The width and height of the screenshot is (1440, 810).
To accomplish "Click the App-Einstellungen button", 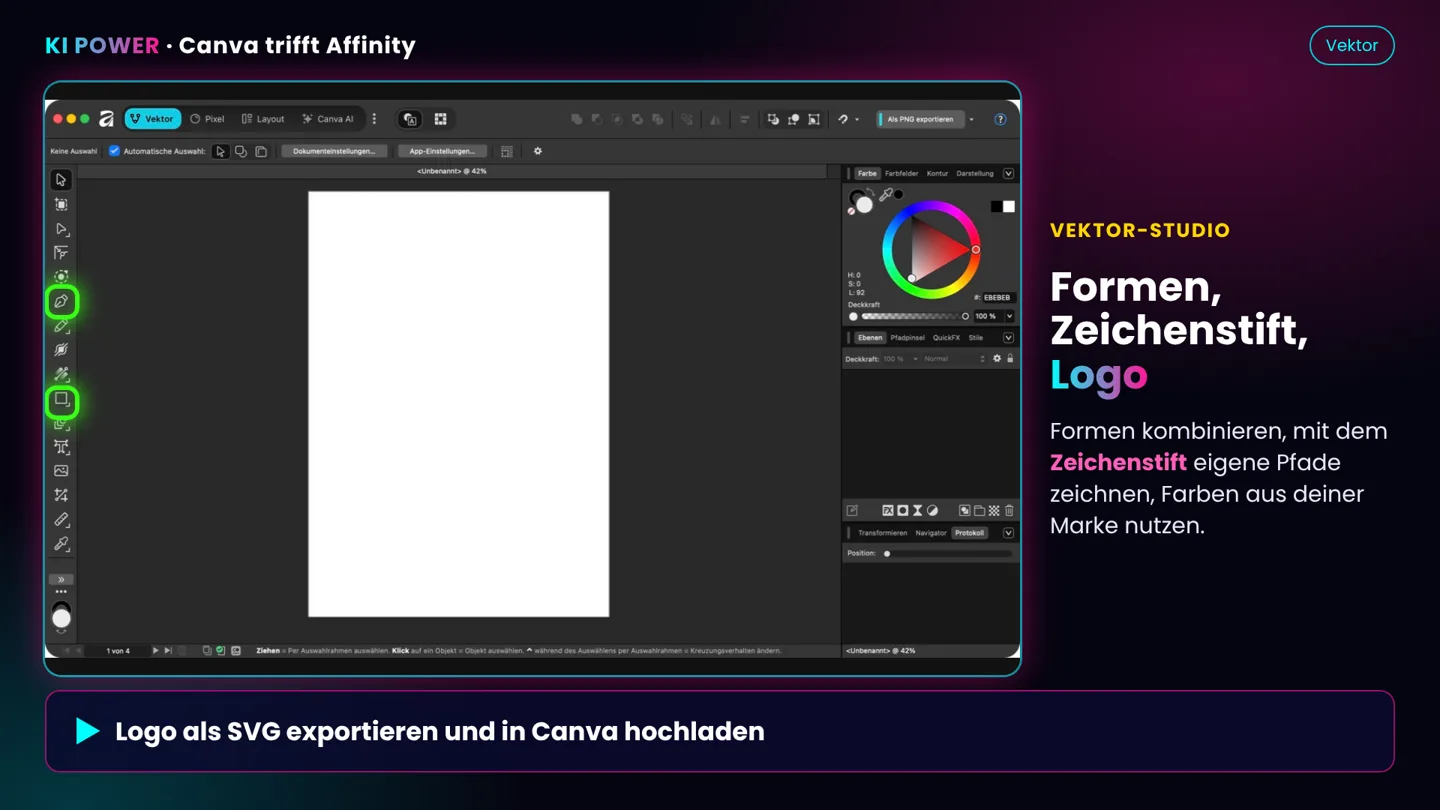I will tap(442, 151).
